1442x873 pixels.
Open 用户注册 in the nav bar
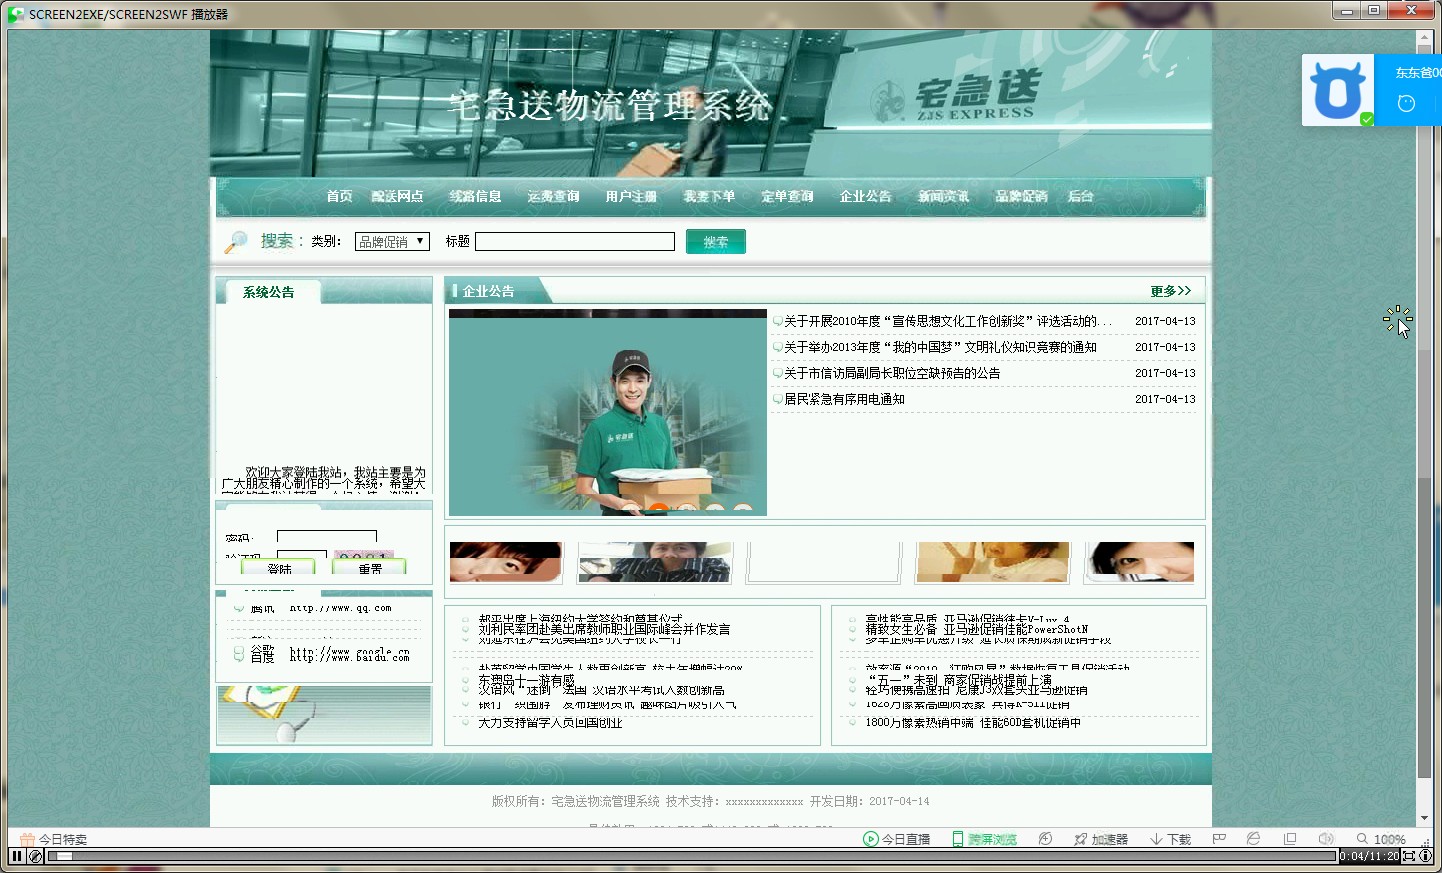click(x=631, y=196)
